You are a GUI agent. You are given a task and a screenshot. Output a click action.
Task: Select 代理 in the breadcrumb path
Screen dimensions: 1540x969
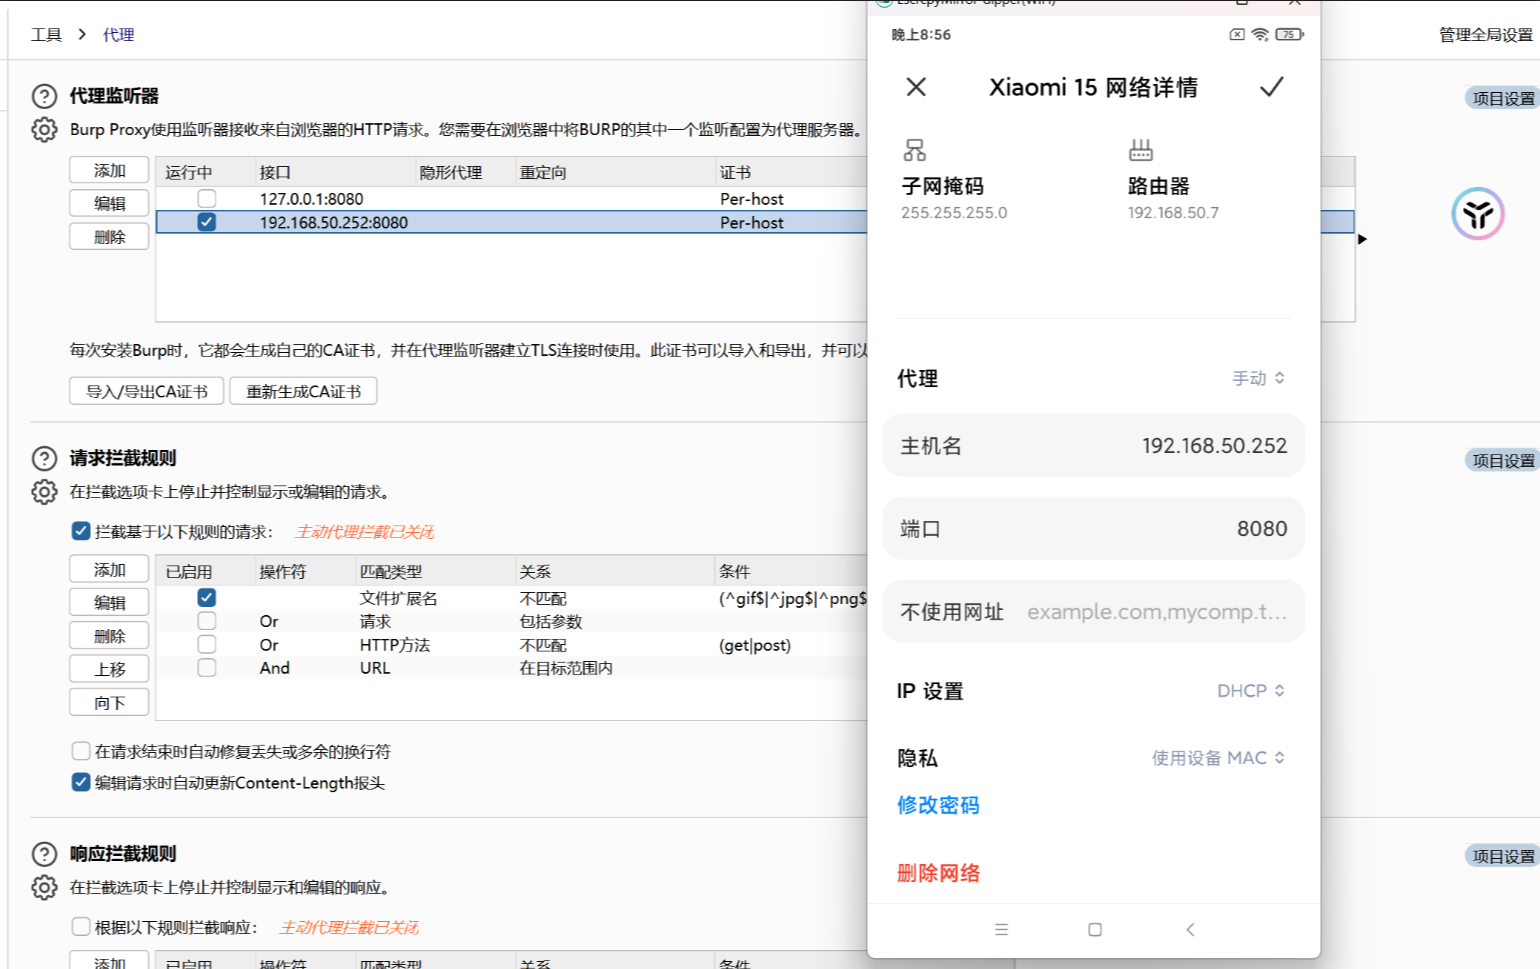coord(118,35)
